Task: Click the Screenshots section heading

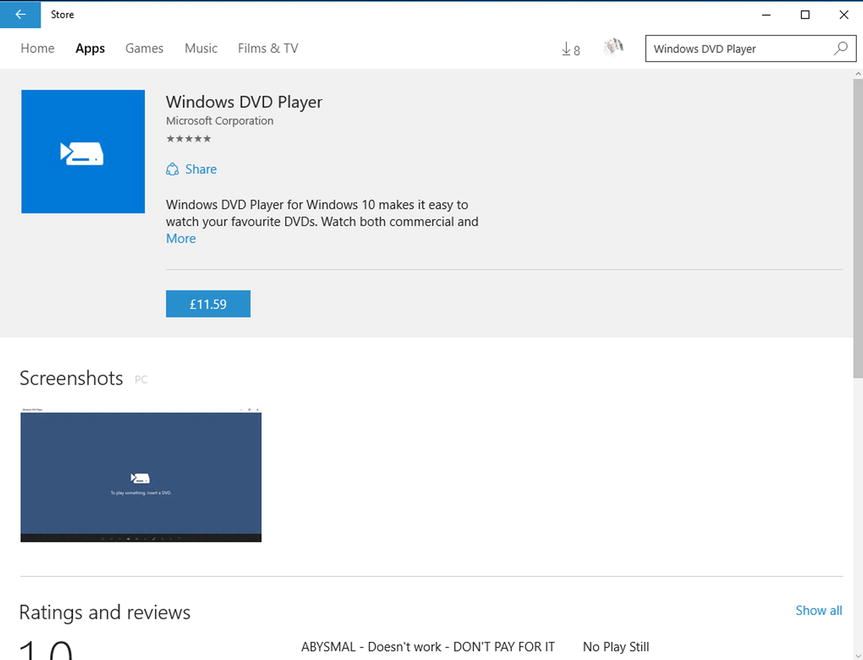Action: point(71,378)
